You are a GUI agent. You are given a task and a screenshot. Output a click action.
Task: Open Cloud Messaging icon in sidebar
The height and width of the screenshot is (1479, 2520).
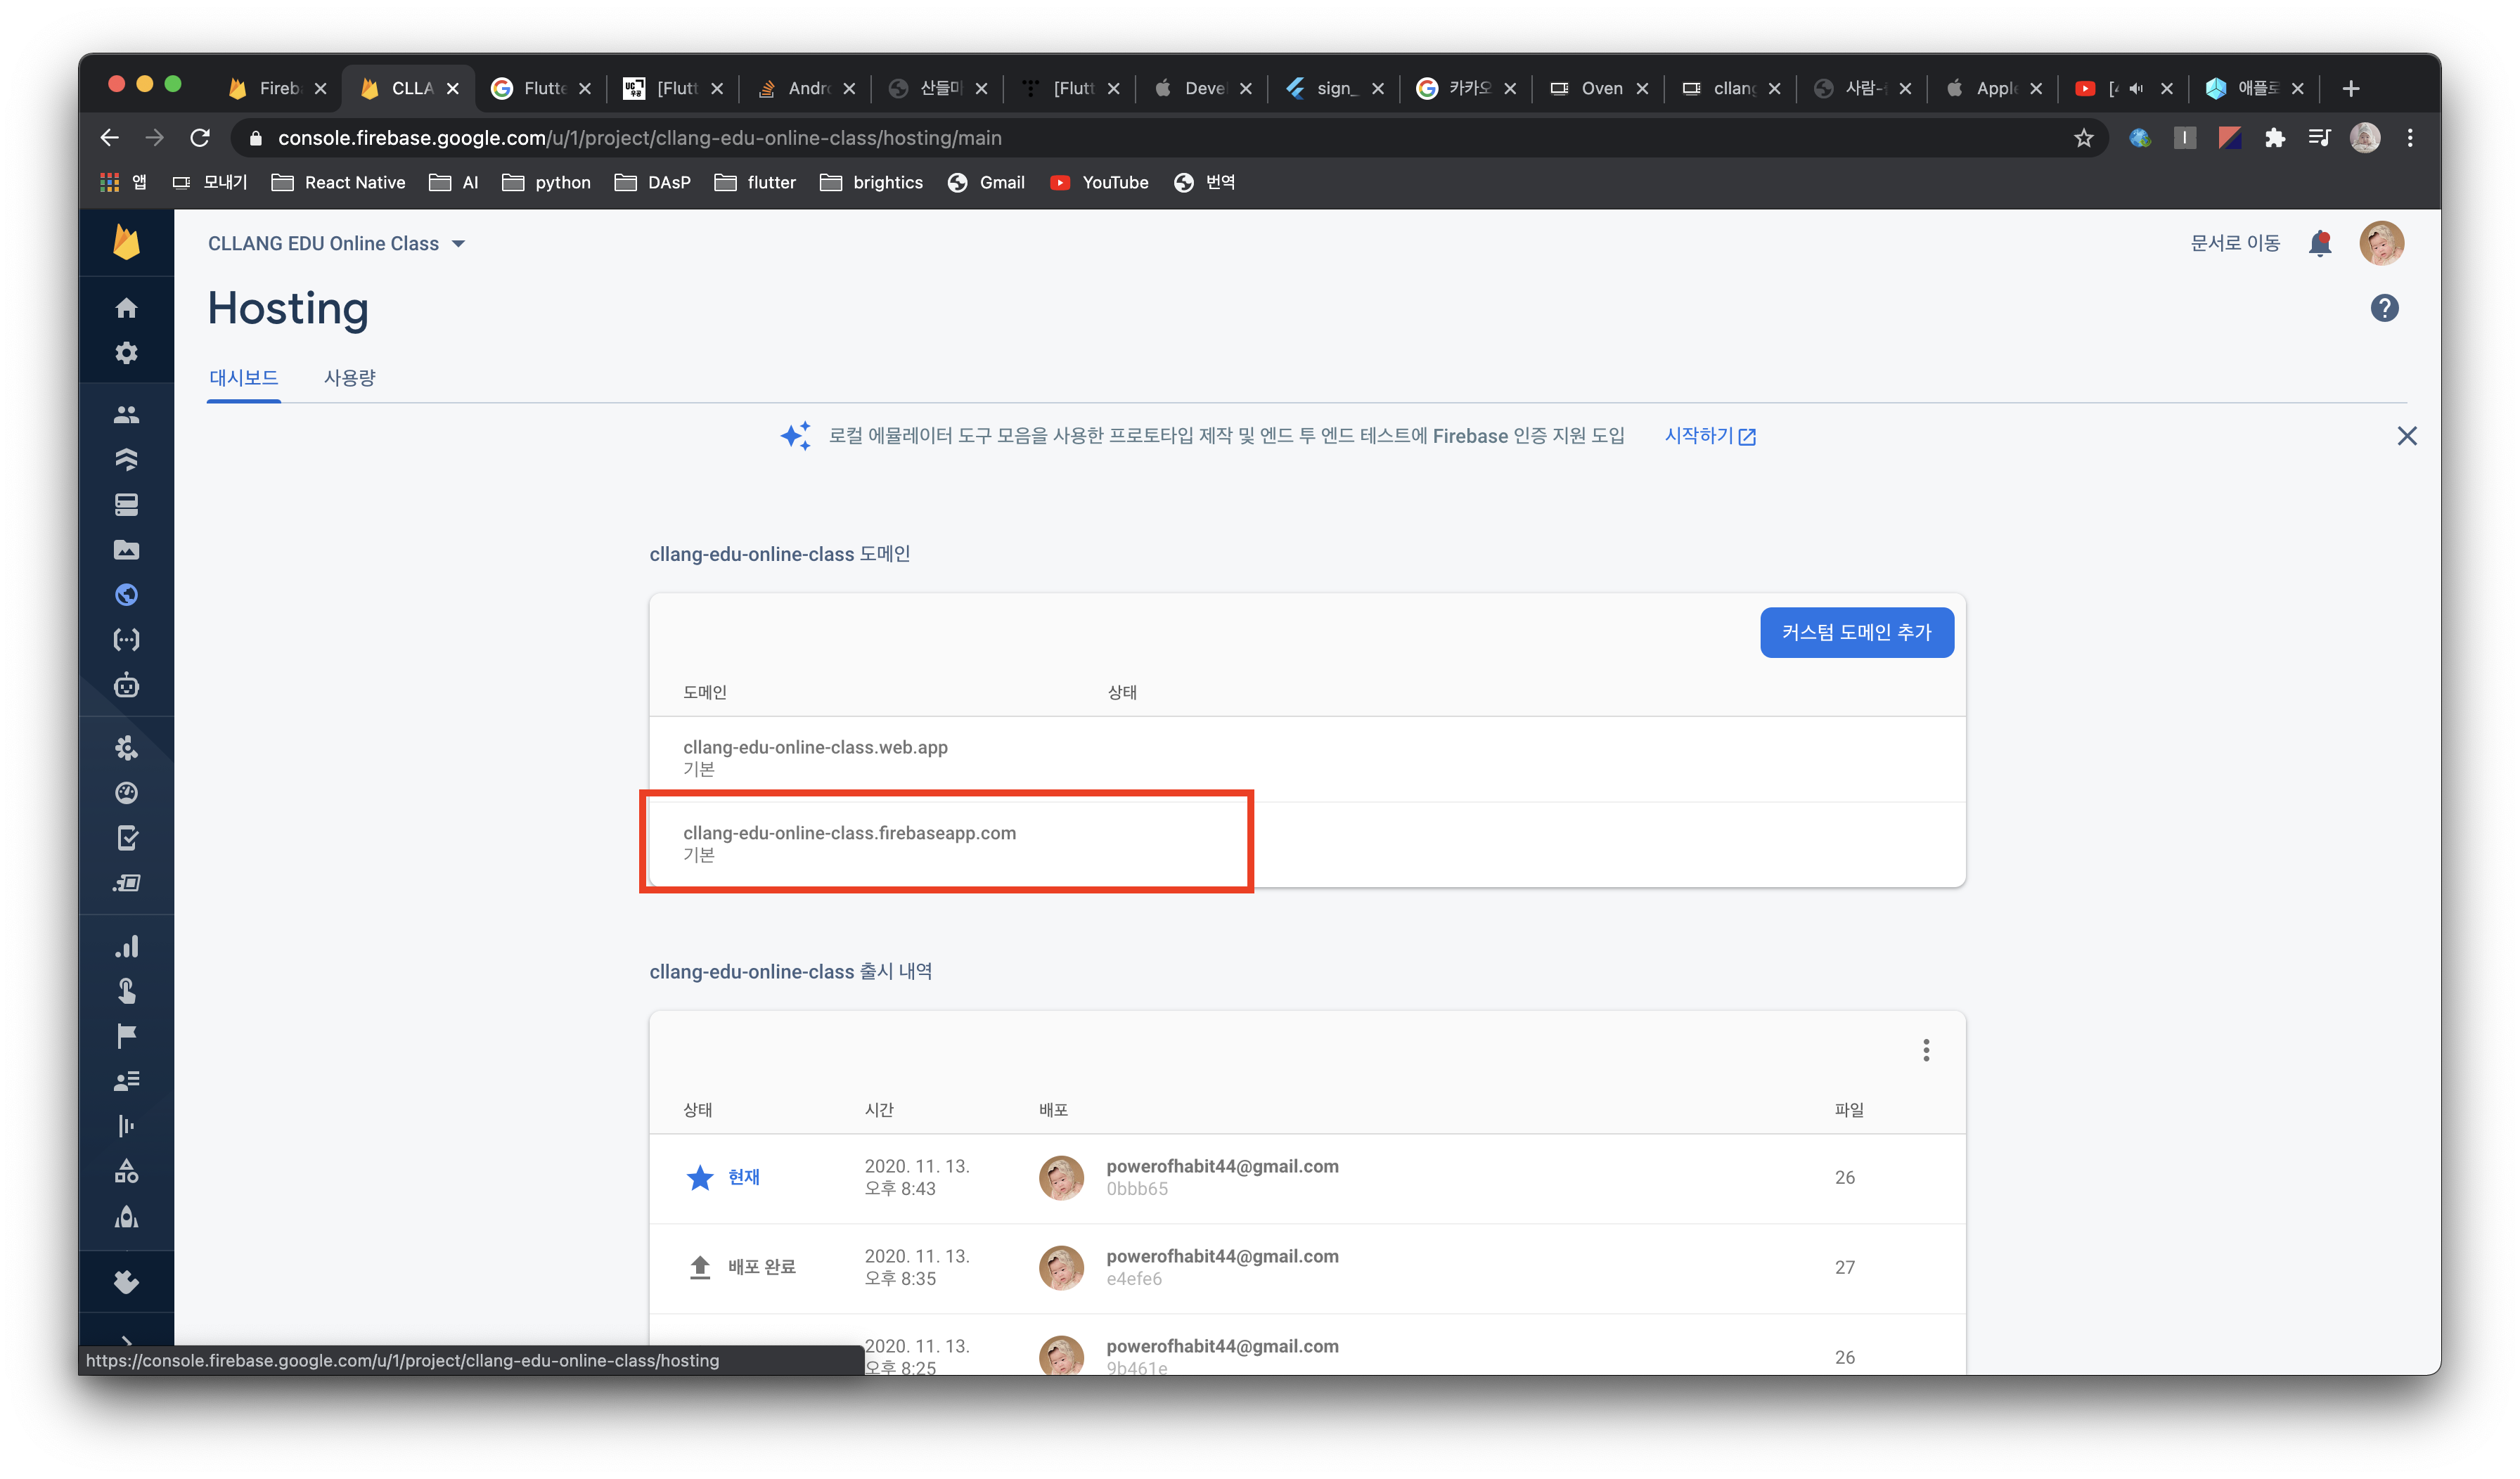pos(126,1081)
